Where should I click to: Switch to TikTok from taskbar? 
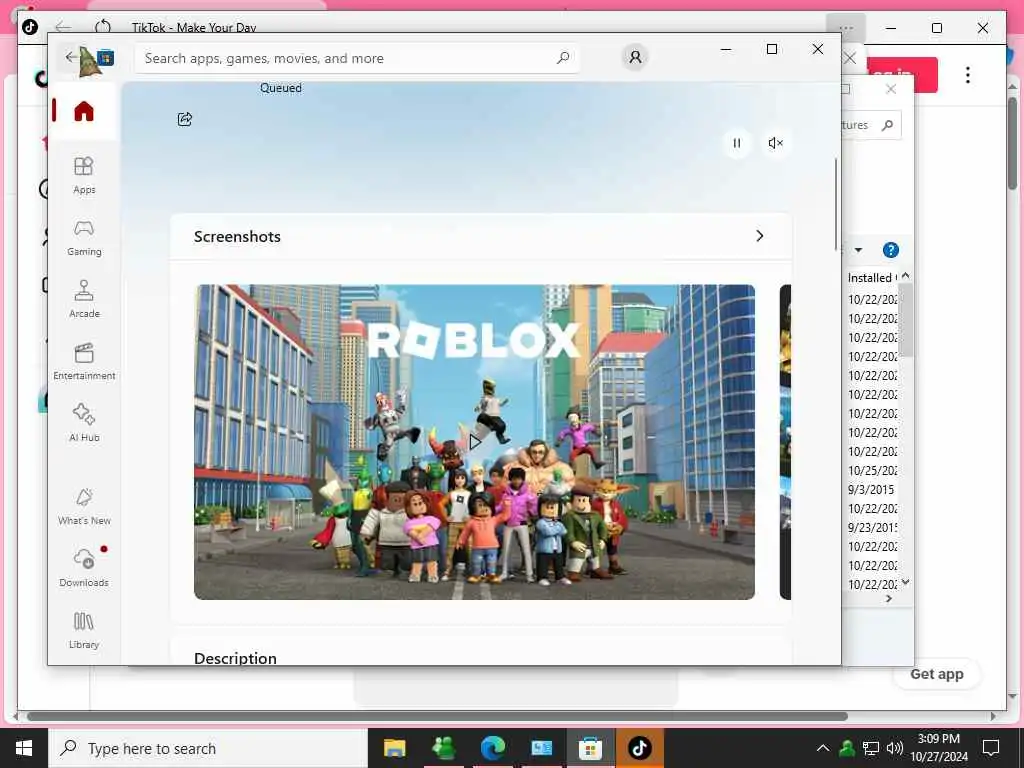tap(639, 748)
